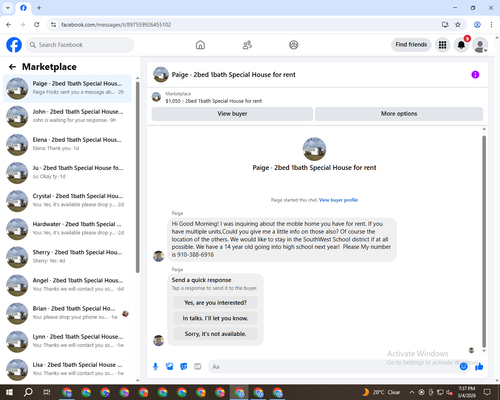Open the Lynn conversation in the list

[x=67, y=342]
